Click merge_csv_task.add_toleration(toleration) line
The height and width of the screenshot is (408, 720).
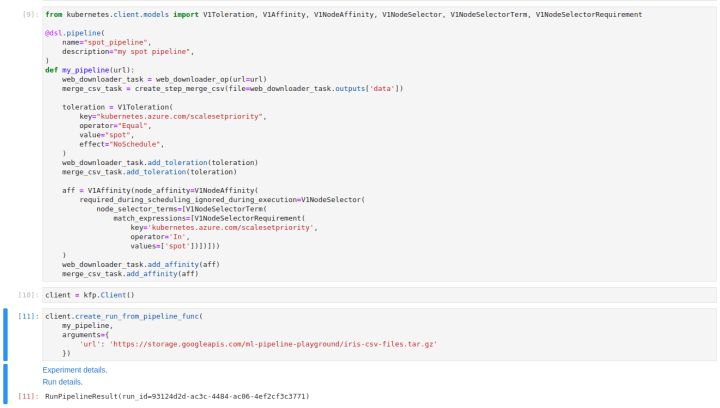150,172
